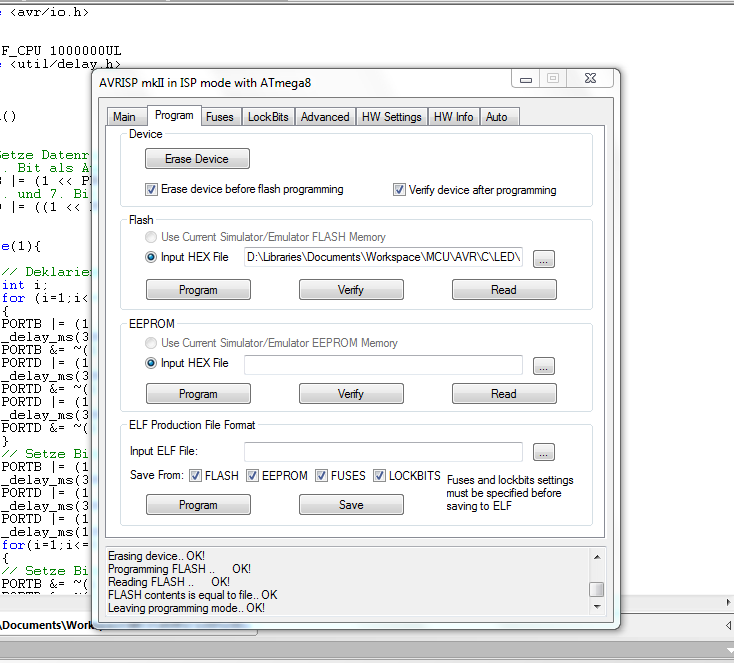Click the Input ELF File field
This screenshot has height=669, width=734.
(x=383, y=452)
